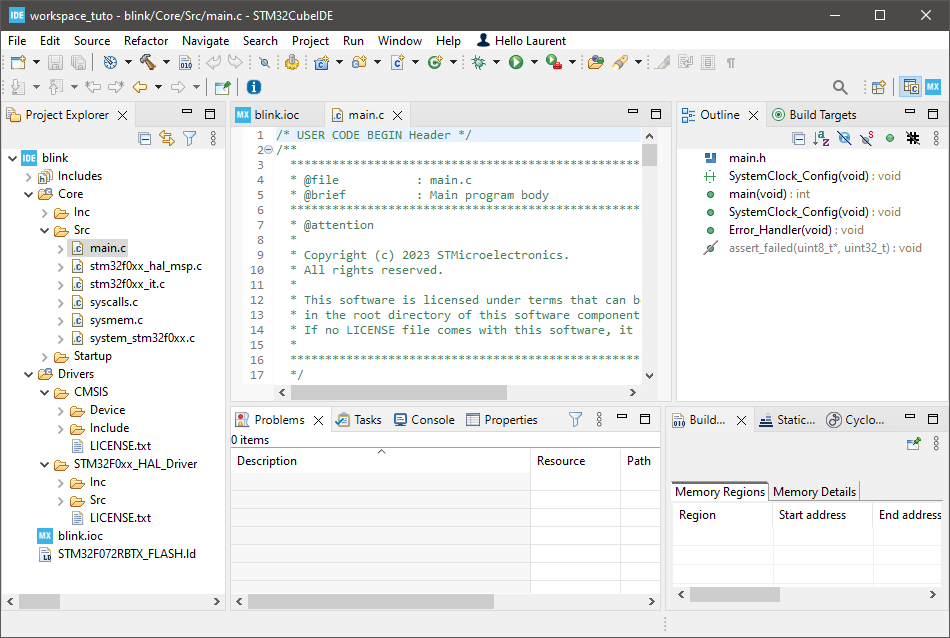
Task: Run the project with the green play icon
Action: click(516, 62)
